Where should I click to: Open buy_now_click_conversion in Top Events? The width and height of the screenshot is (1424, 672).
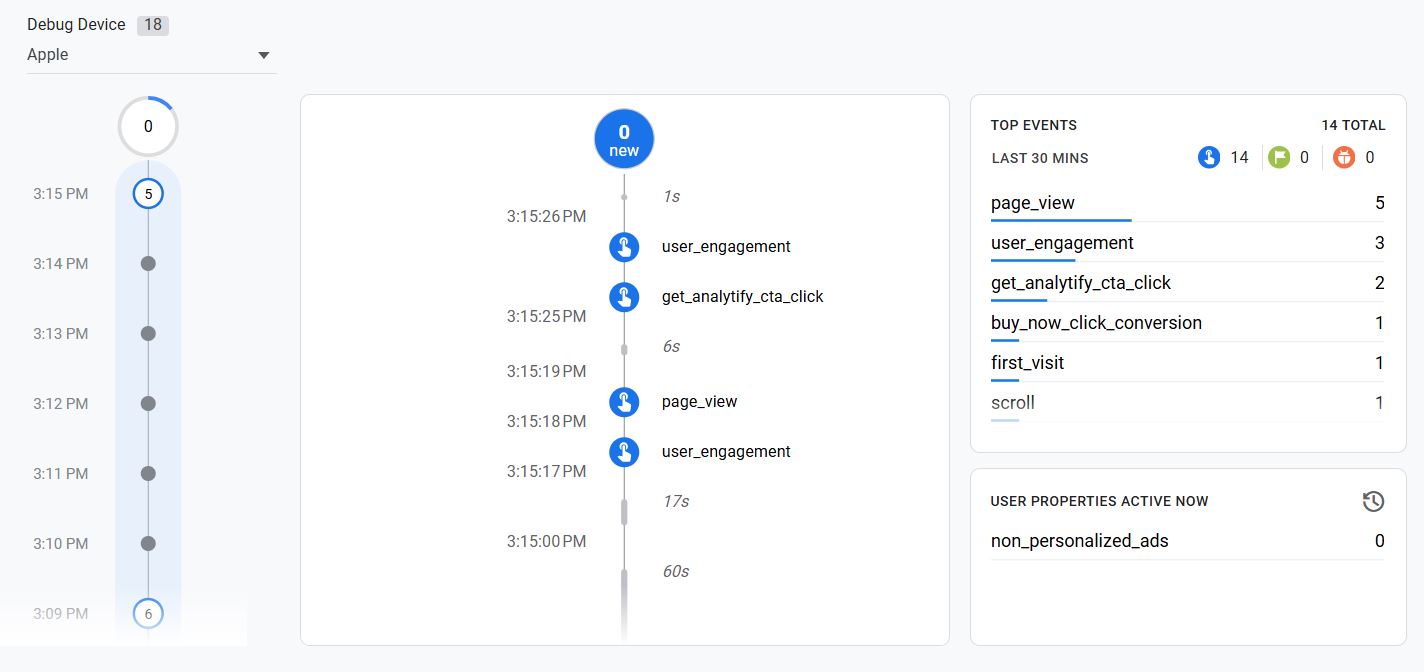(1096, 323)
